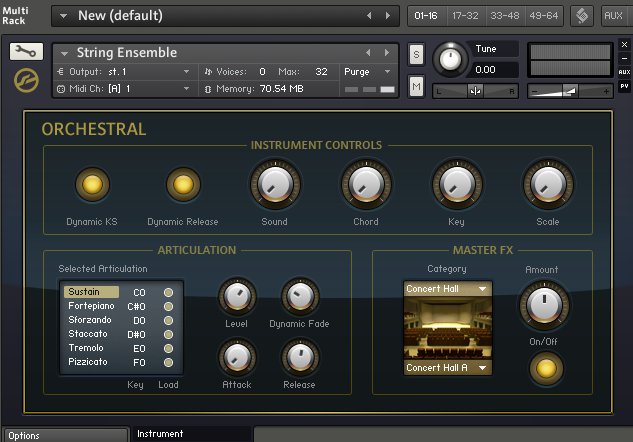Click the gold circular instrument logo icon
This screenshot has width=633, height=442.
(x=26, y=80)
